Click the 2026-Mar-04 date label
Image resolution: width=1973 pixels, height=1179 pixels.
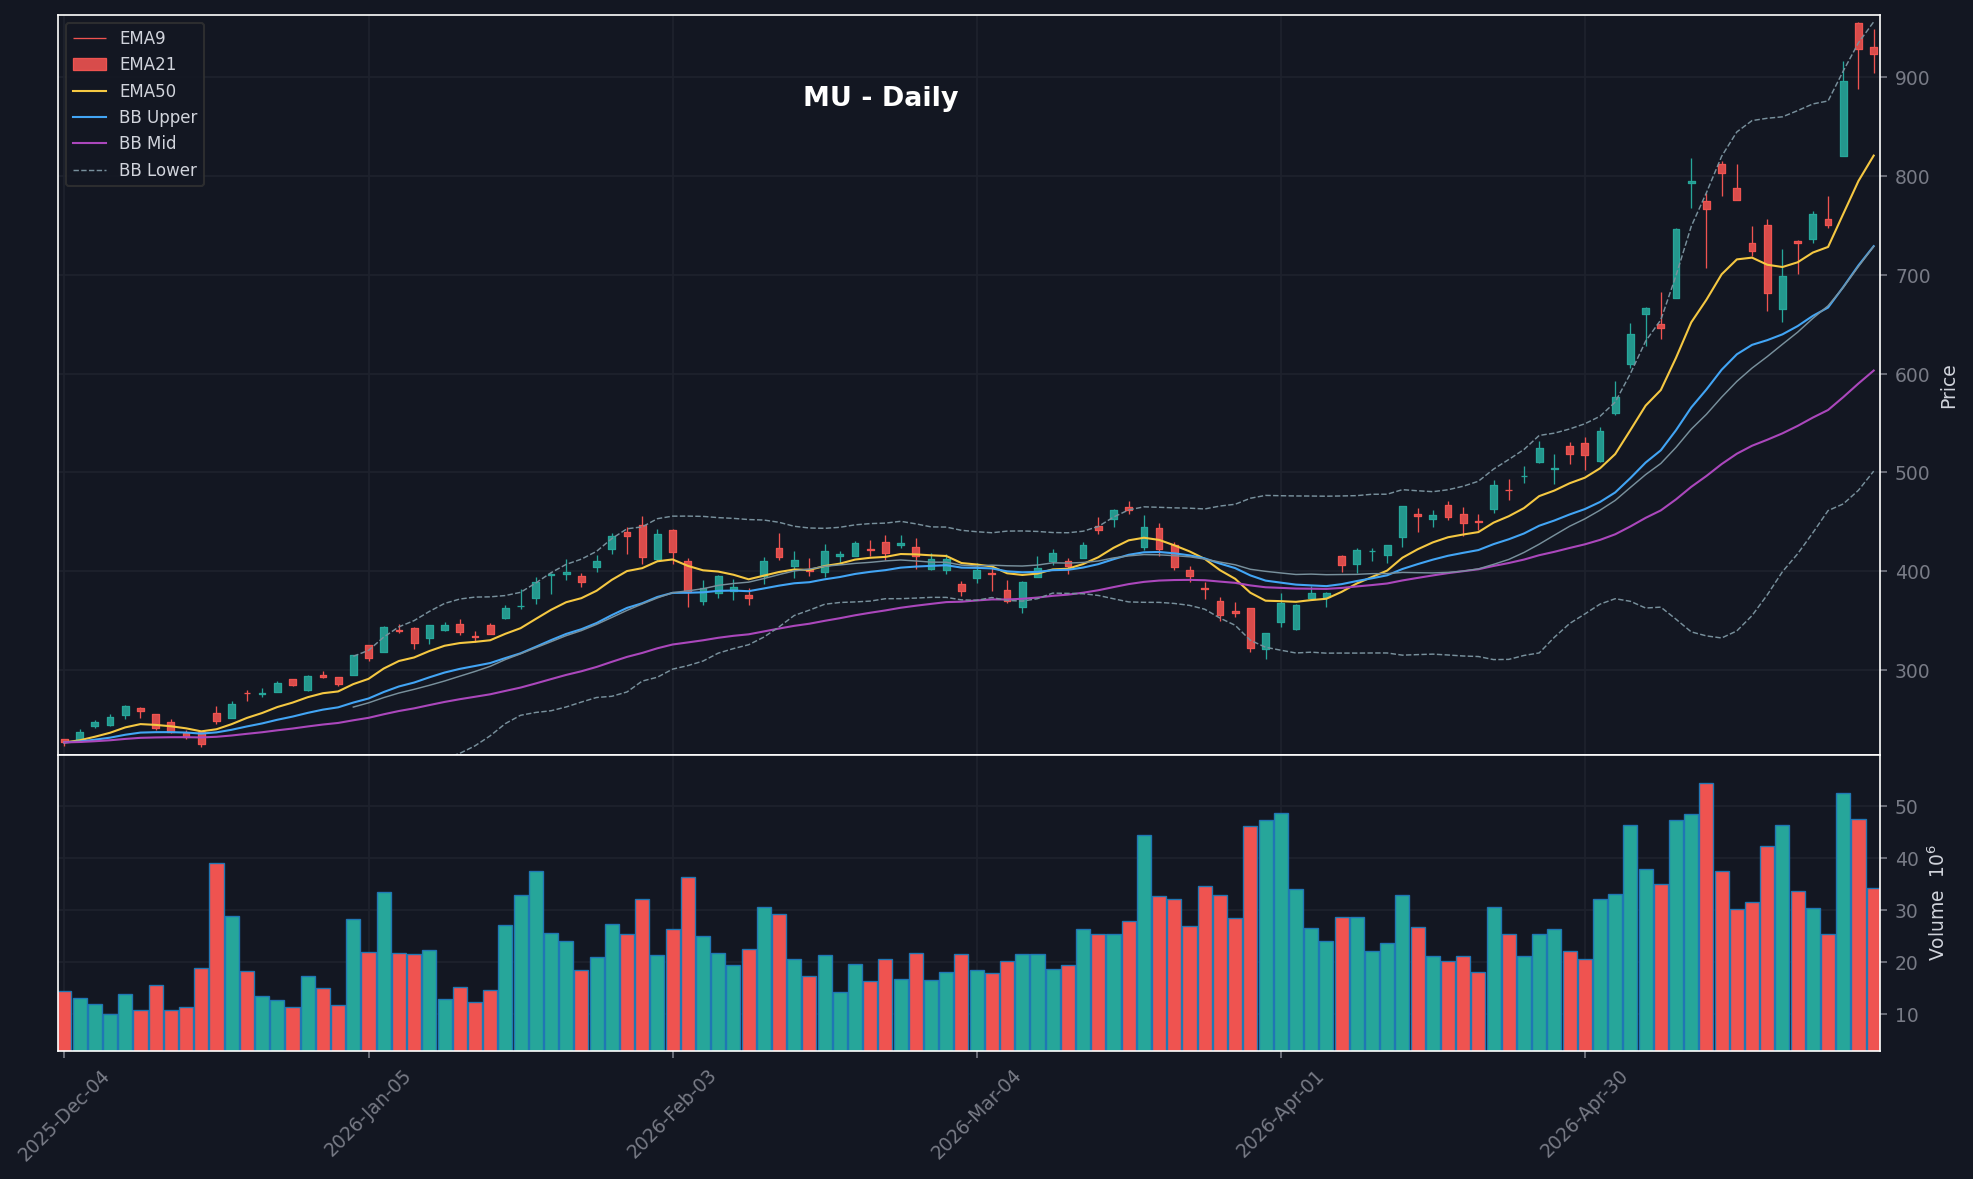976,1114
